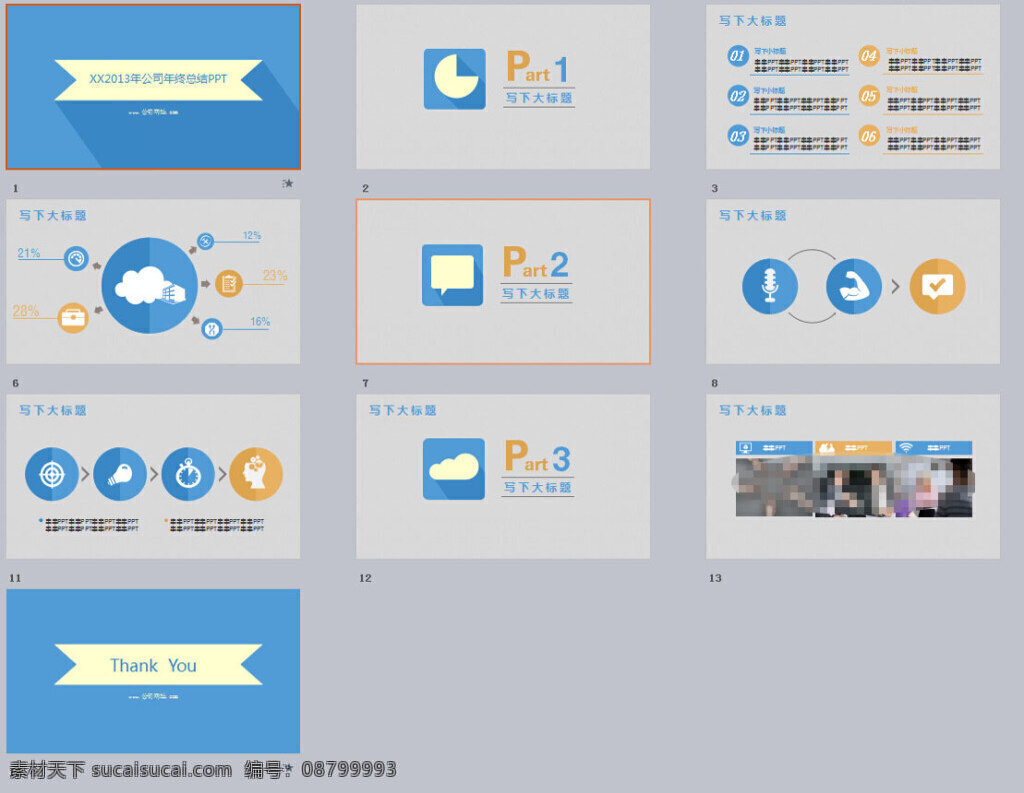
Task: Click the blue 03 numbered circle
Action: [737, 136]
